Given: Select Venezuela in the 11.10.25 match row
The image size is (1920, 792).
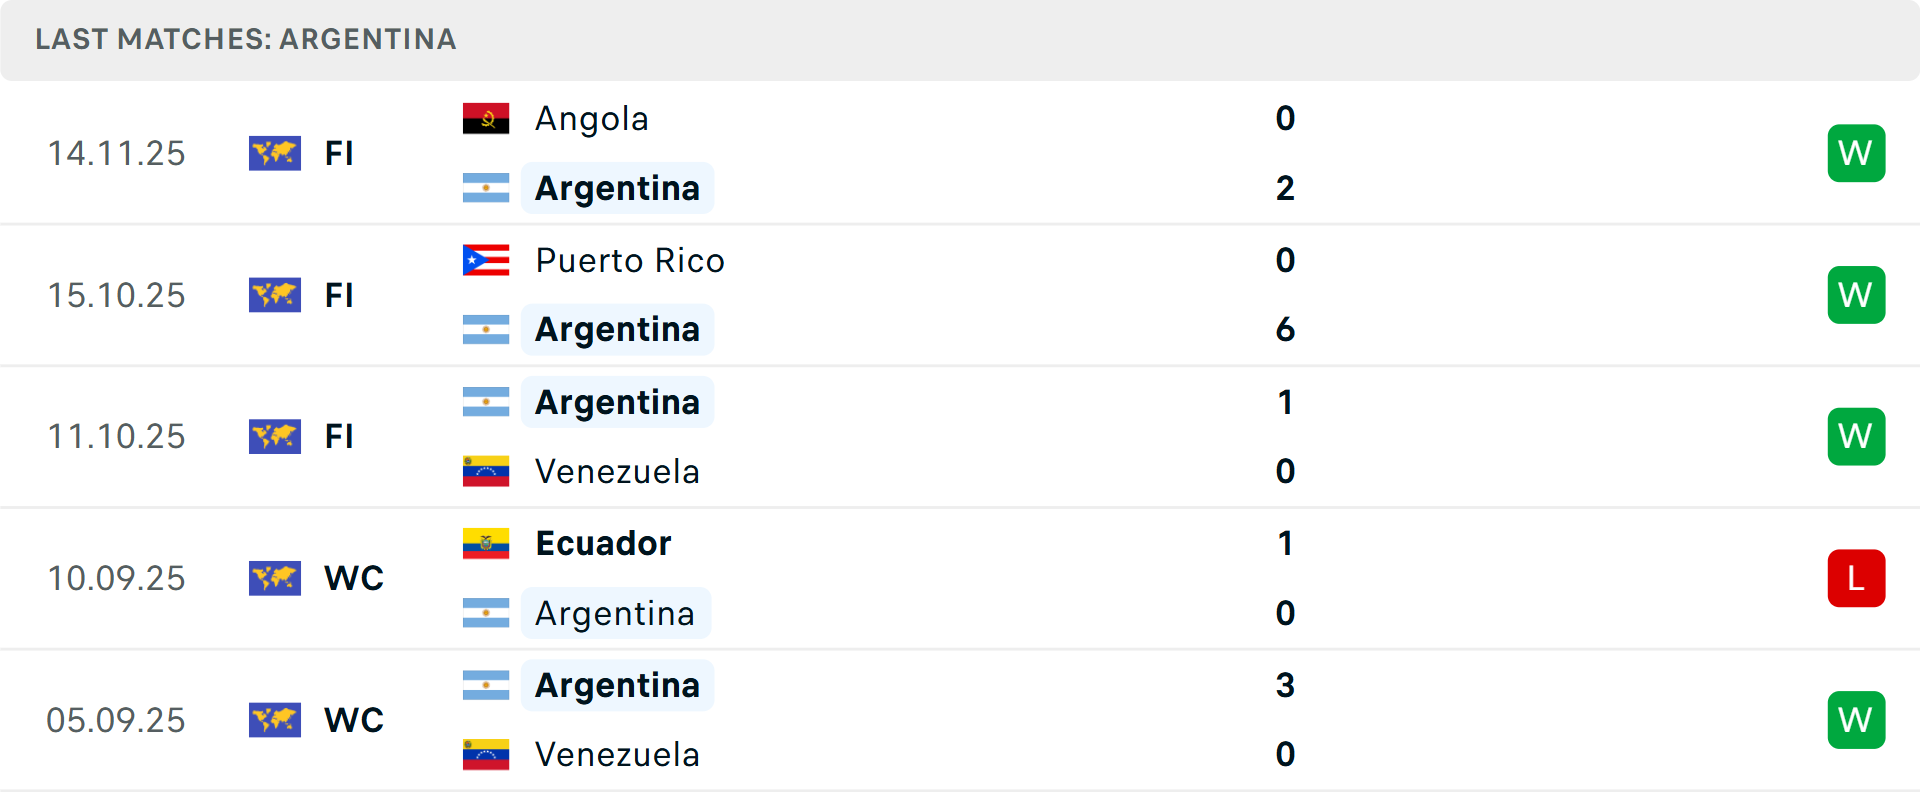Looking at the screenshot, I should point(617,471).
